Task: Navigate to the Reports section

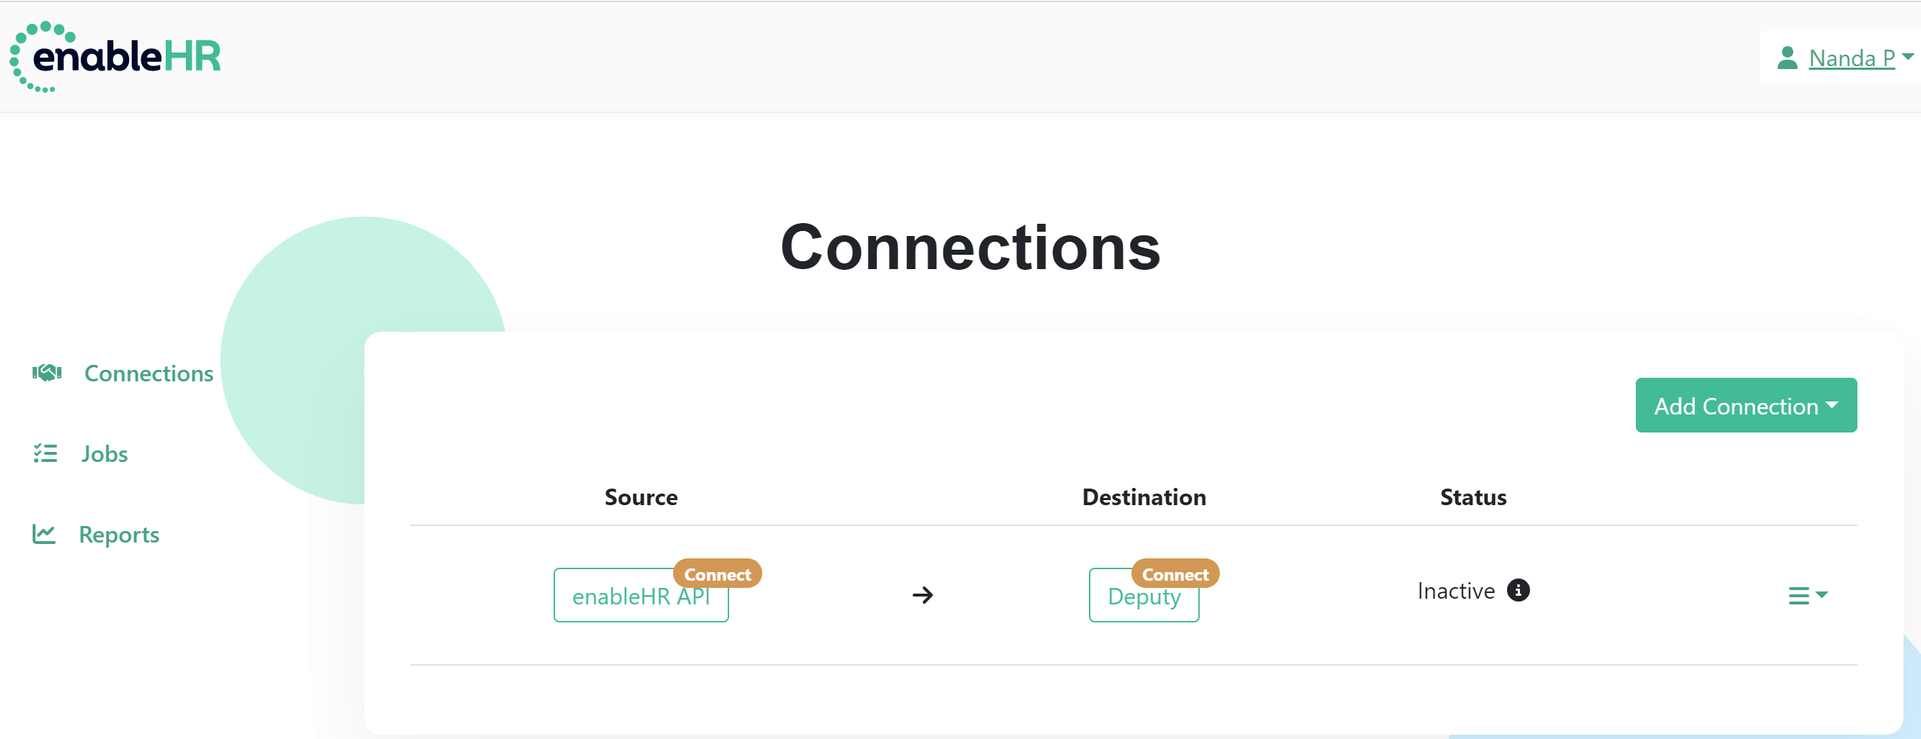Action: (x=120, y=534)
